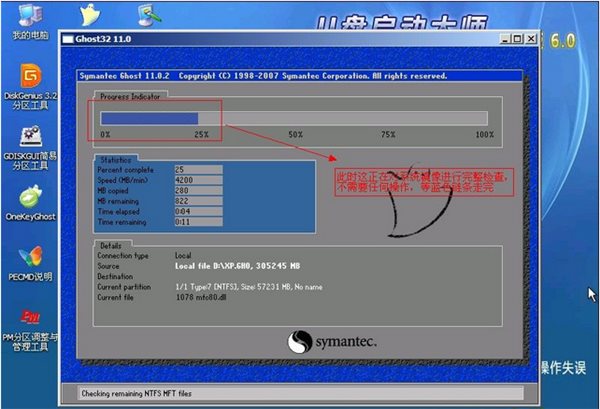Launch the PM partition manager icon
600x409 pixels.
(31, 330)
